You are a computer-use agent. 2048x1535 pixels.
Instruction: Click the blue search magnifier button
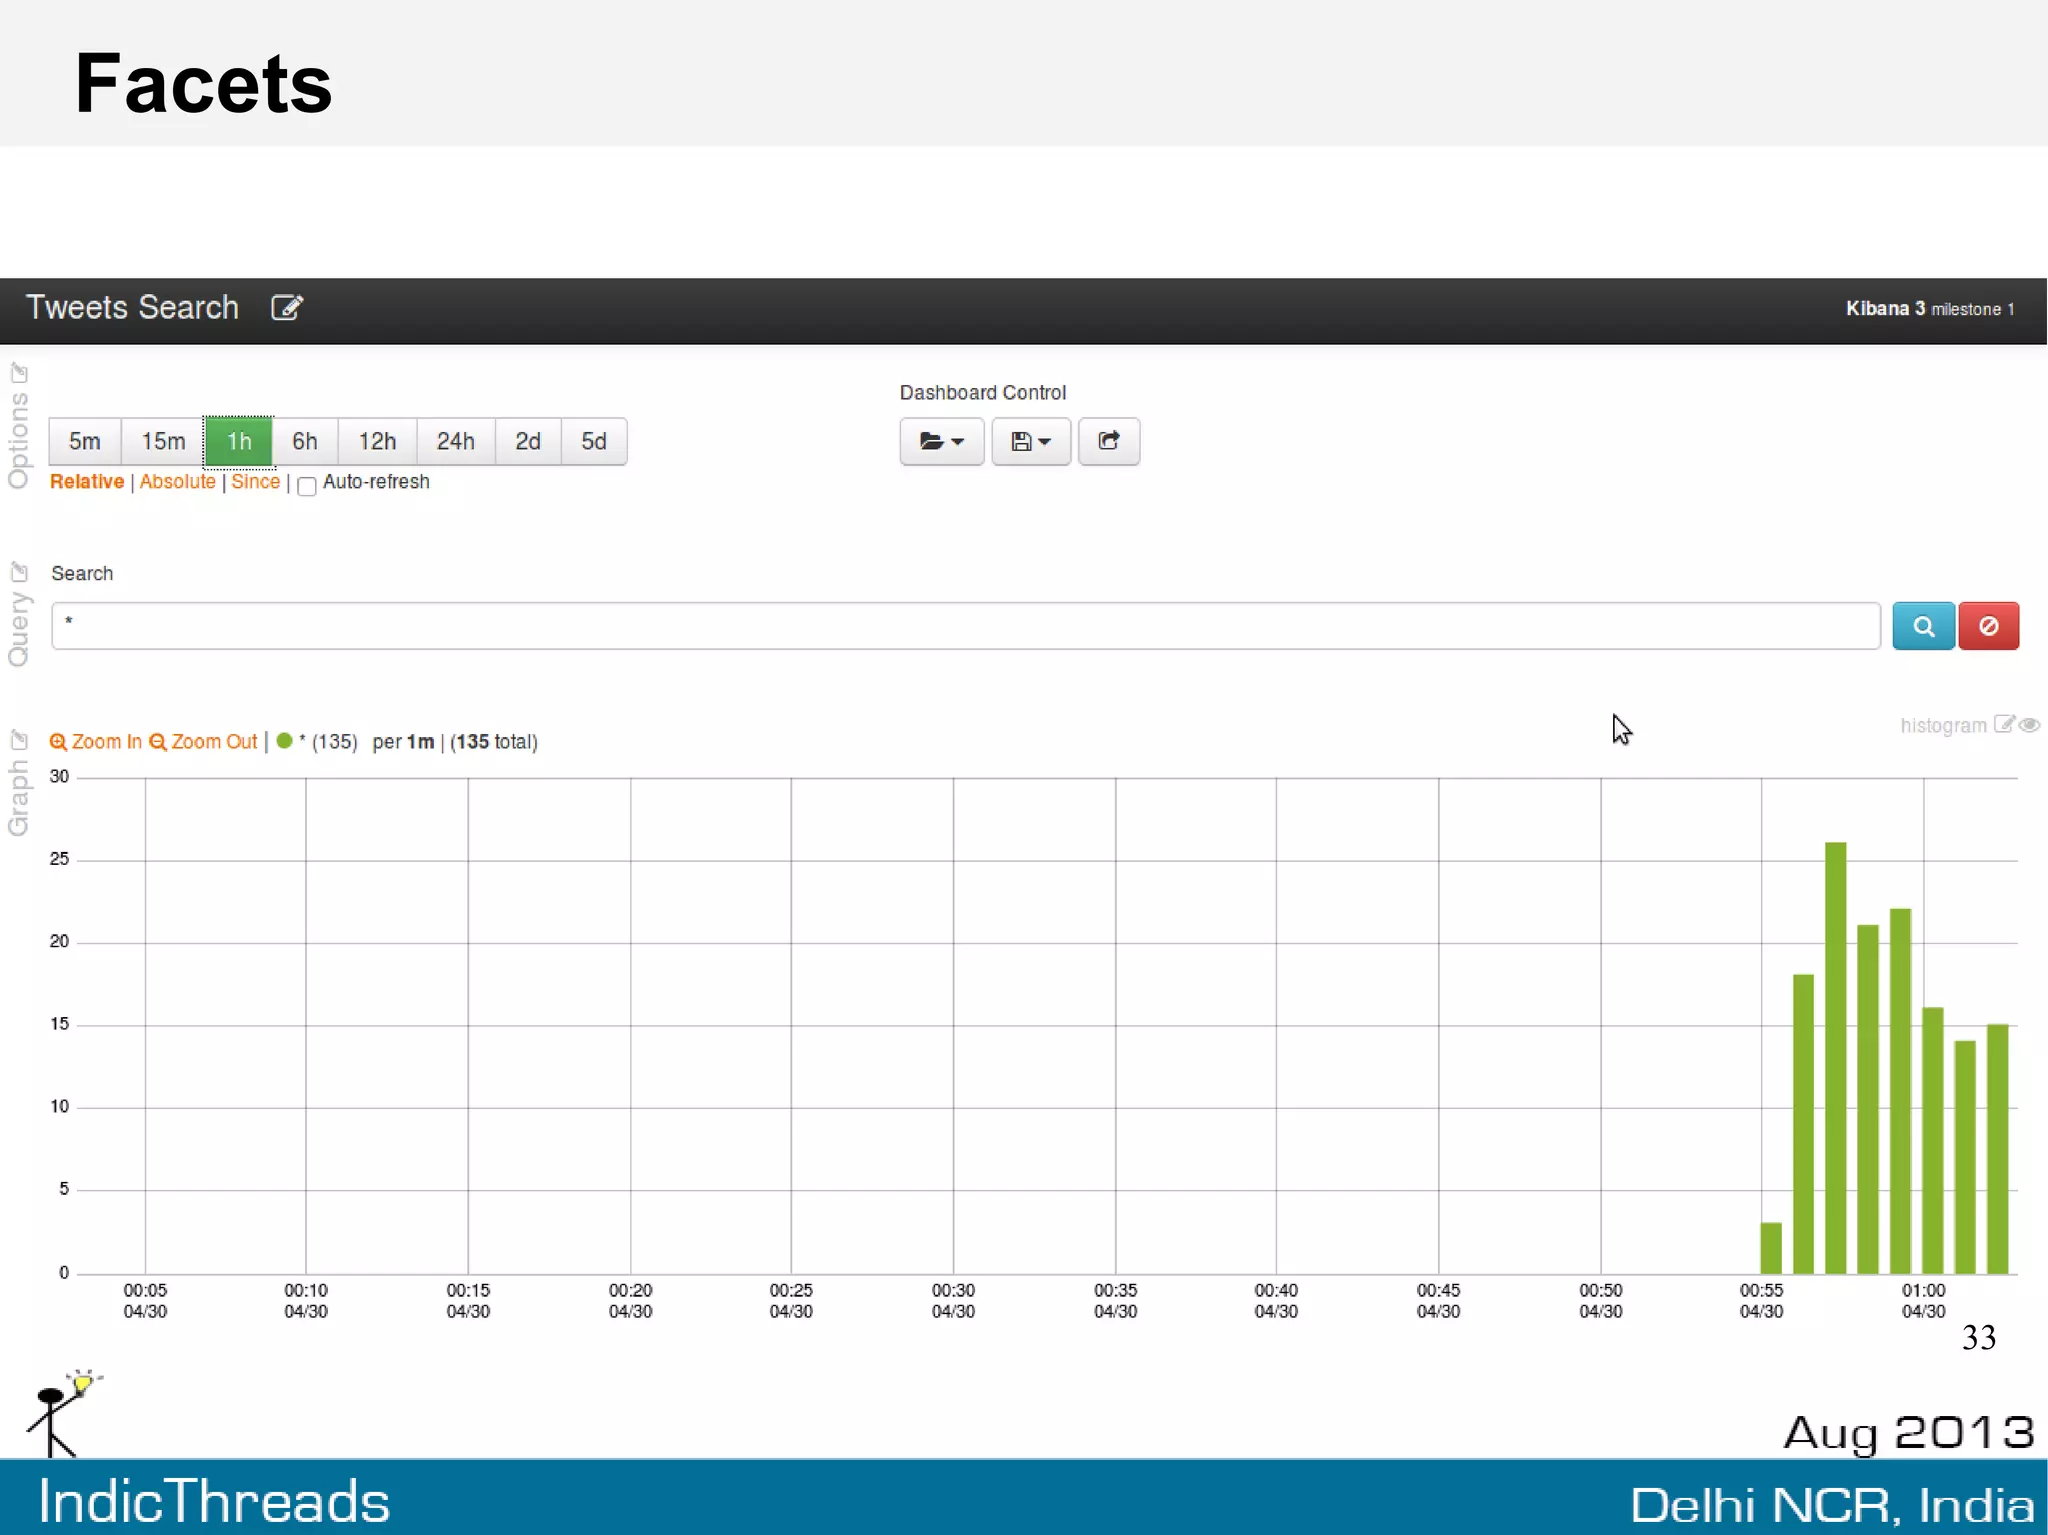click(1923, 626)
